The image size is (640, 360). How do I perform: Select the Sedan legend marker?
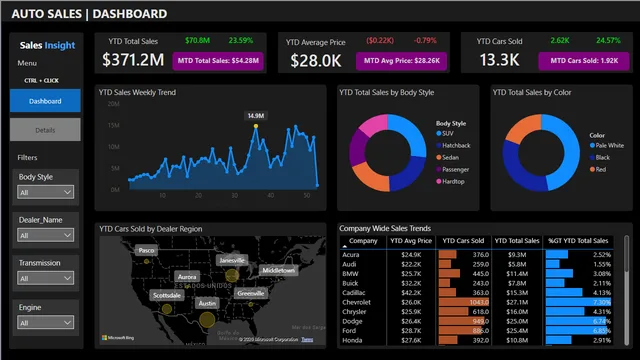coord(439,158)
